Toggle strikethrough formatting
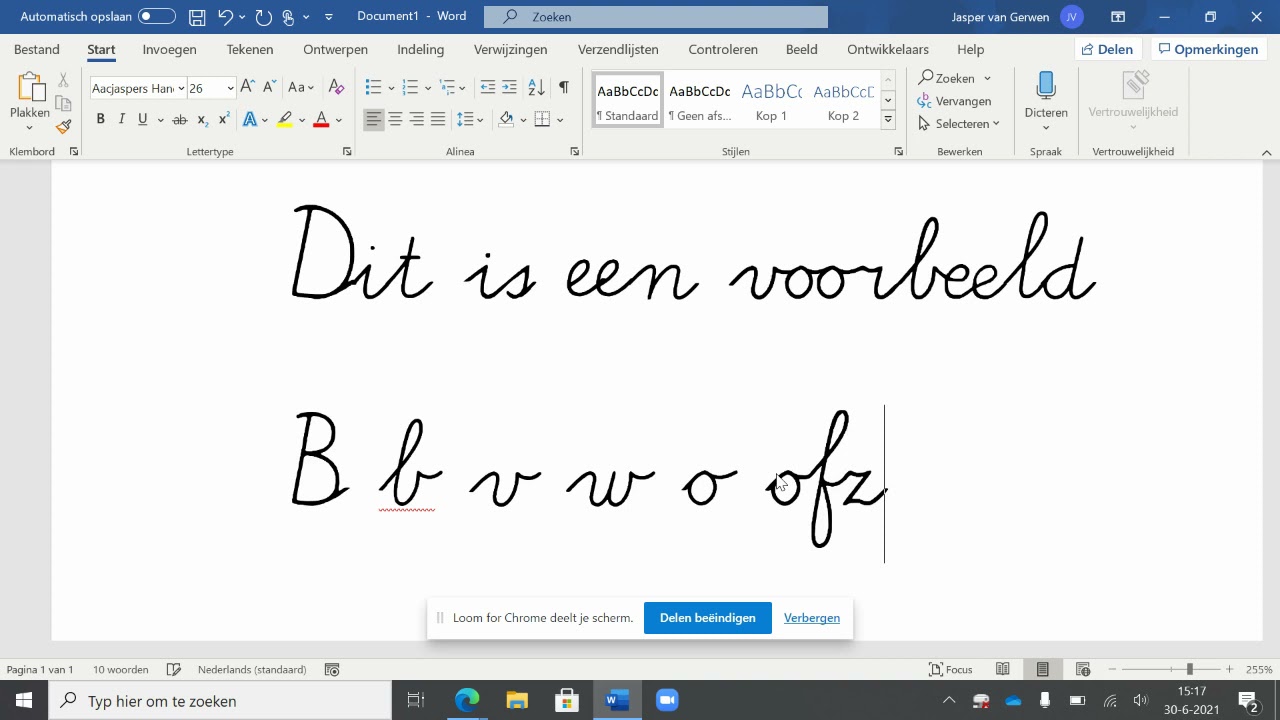 180,119
